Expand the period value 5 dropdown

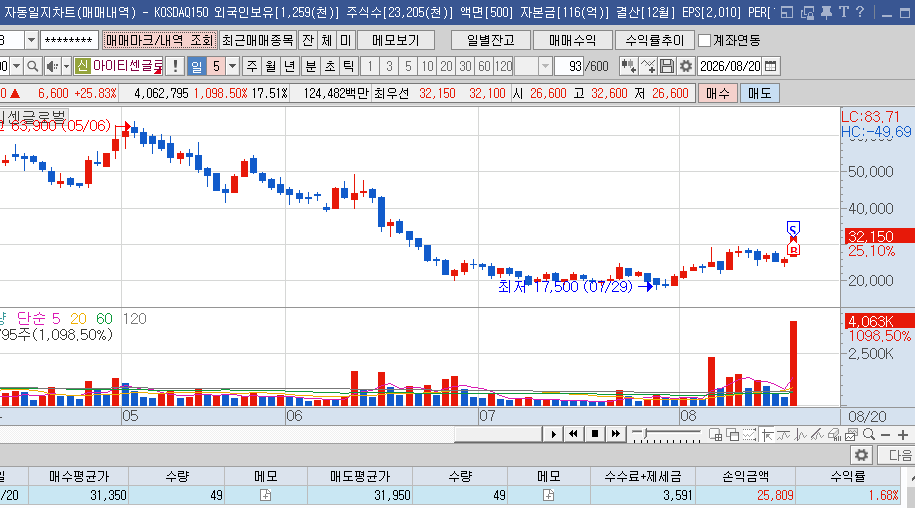[232, 66]
